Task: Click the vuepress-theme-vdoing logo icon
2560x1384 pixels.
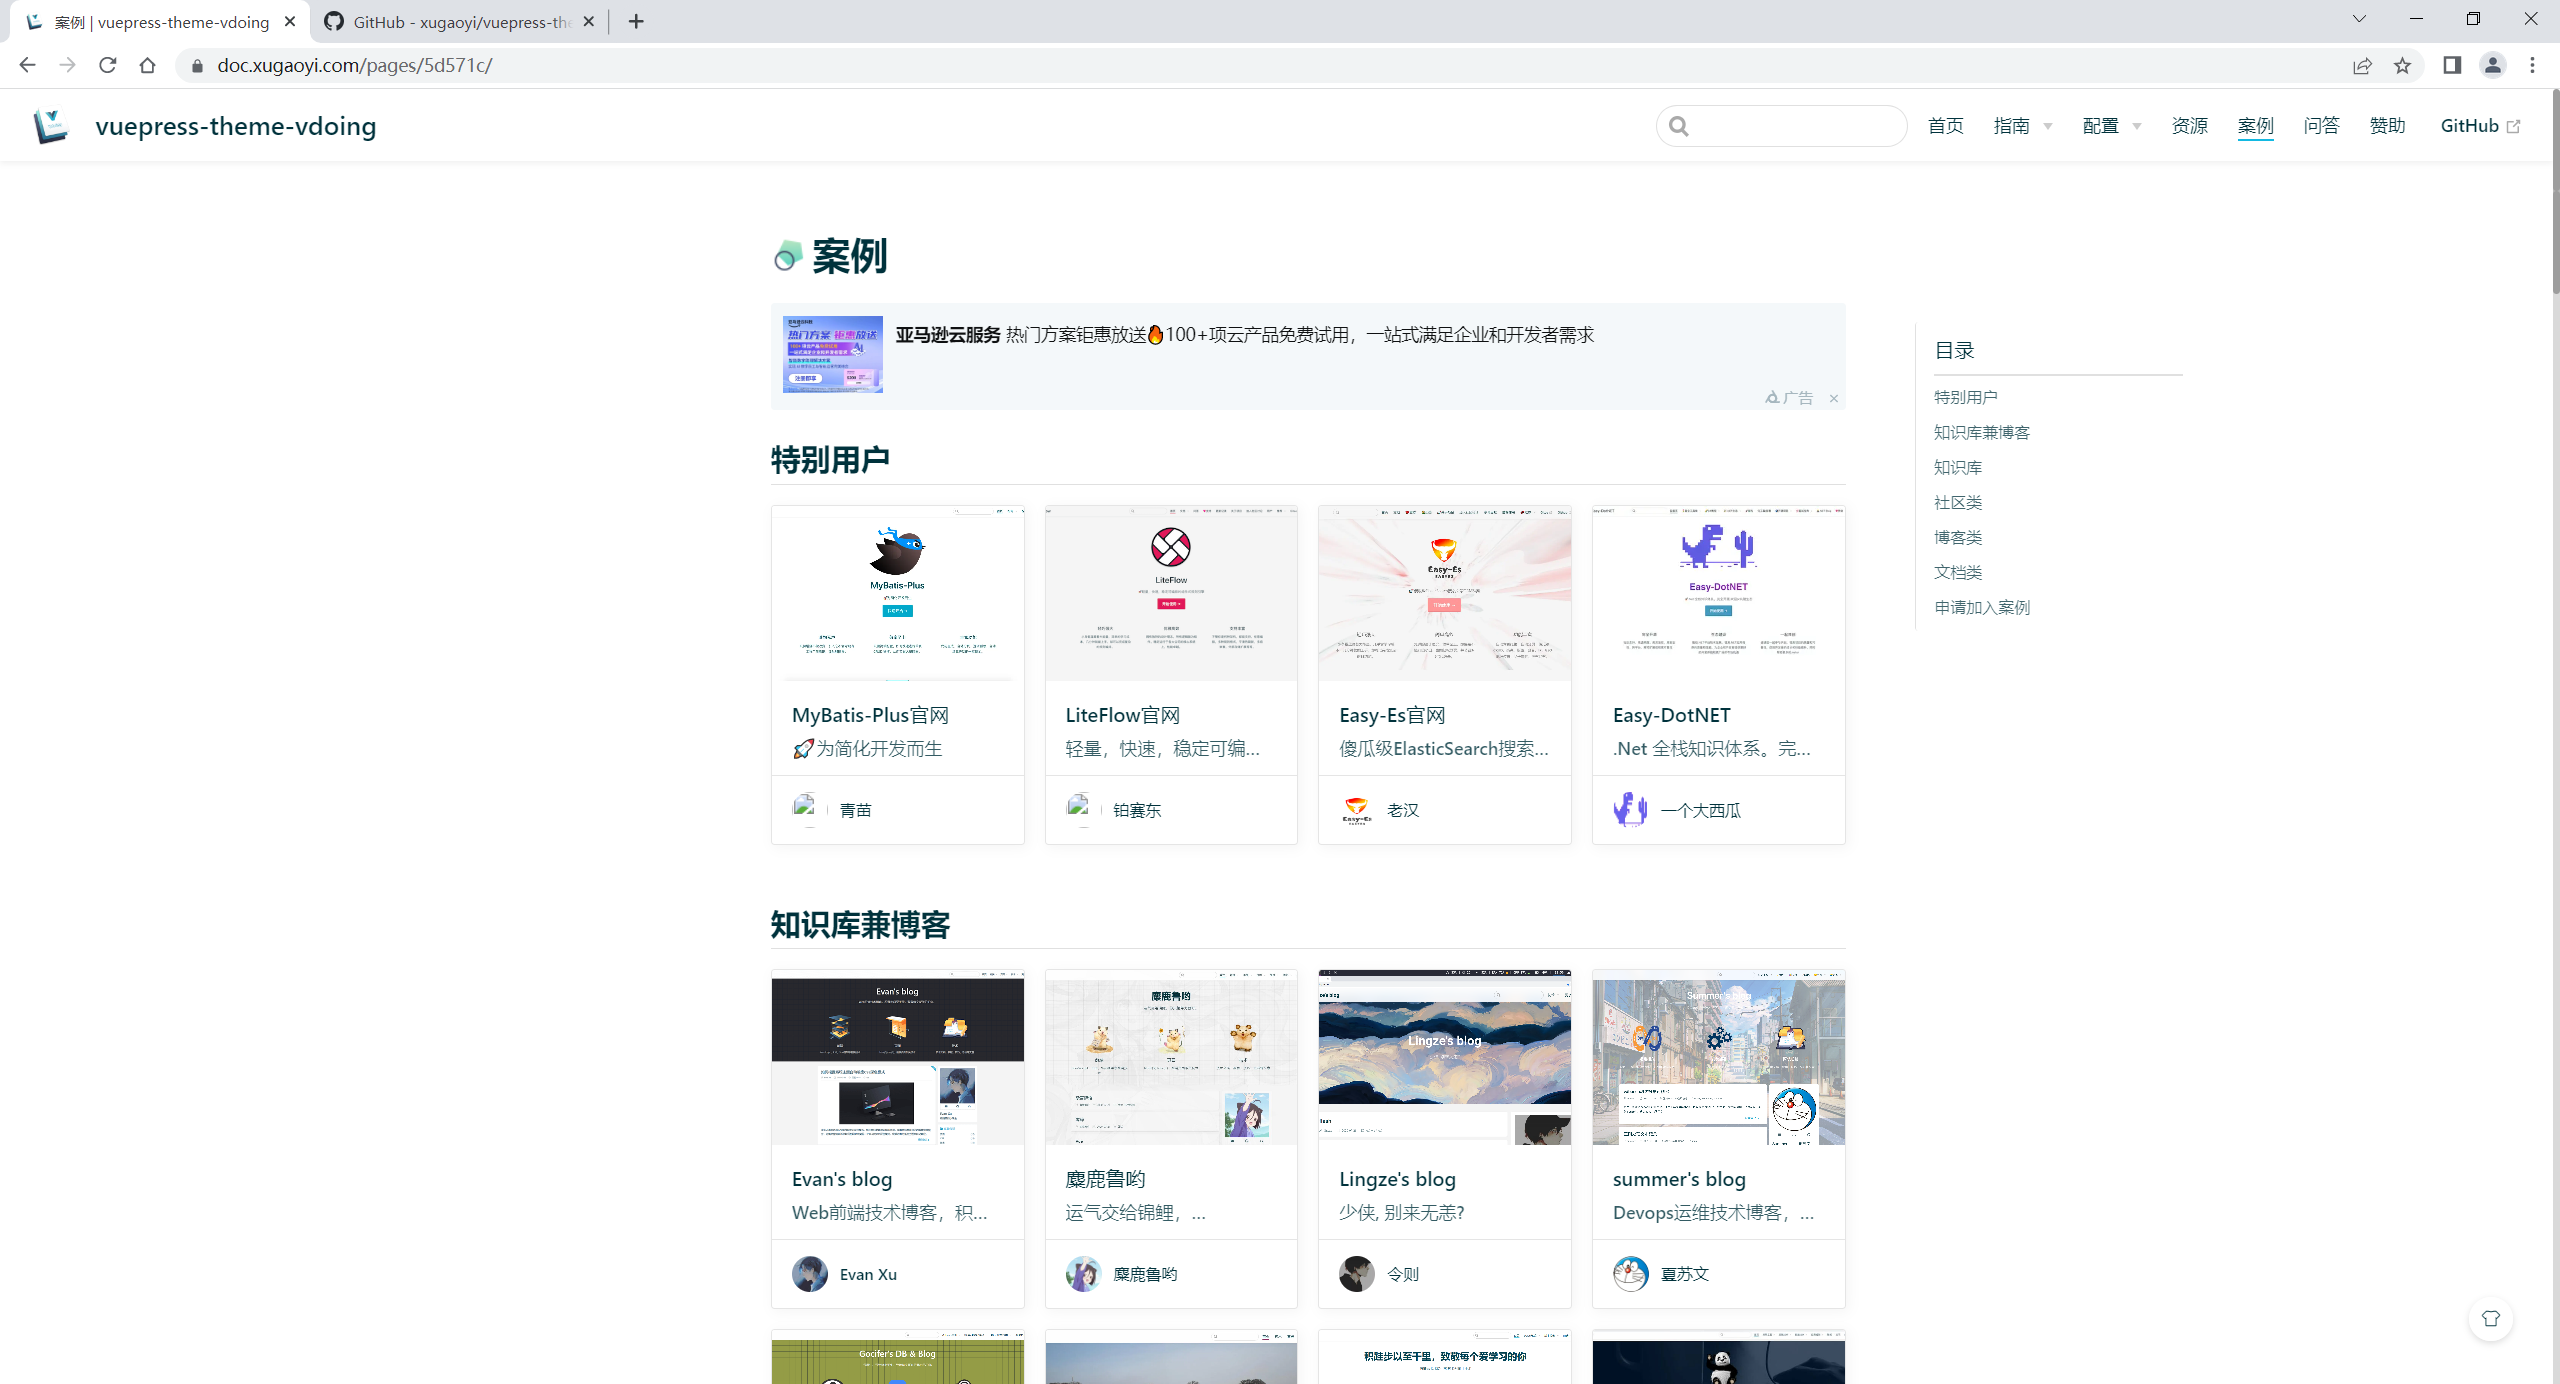Action: pyautogui.click(x=50, y=126)
